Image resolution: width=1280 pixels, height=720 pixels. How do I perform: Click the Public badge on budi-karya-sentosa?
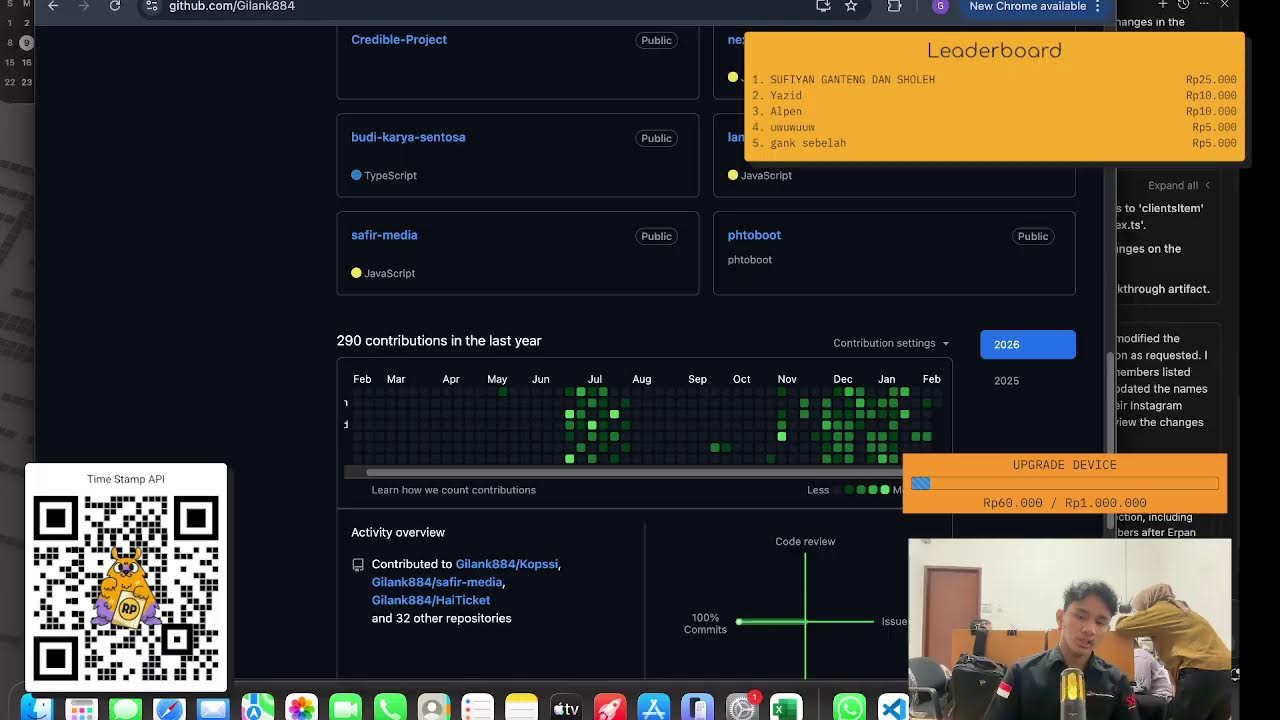(x=656, y=139)
